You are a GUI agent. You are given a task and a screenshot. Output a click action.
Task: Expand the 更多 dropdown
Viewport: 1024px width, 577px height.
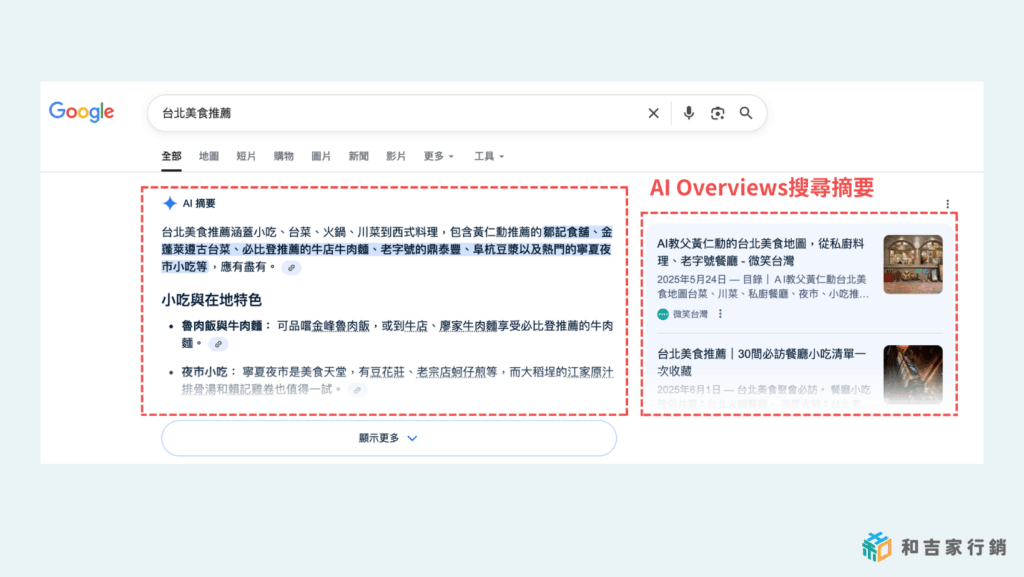(438, 156)
